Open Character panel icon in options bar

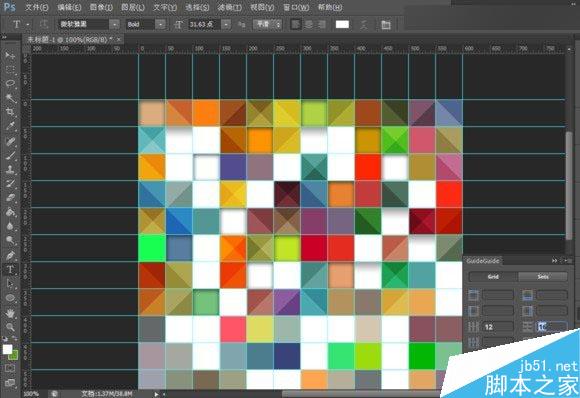(x=386, y=25)
